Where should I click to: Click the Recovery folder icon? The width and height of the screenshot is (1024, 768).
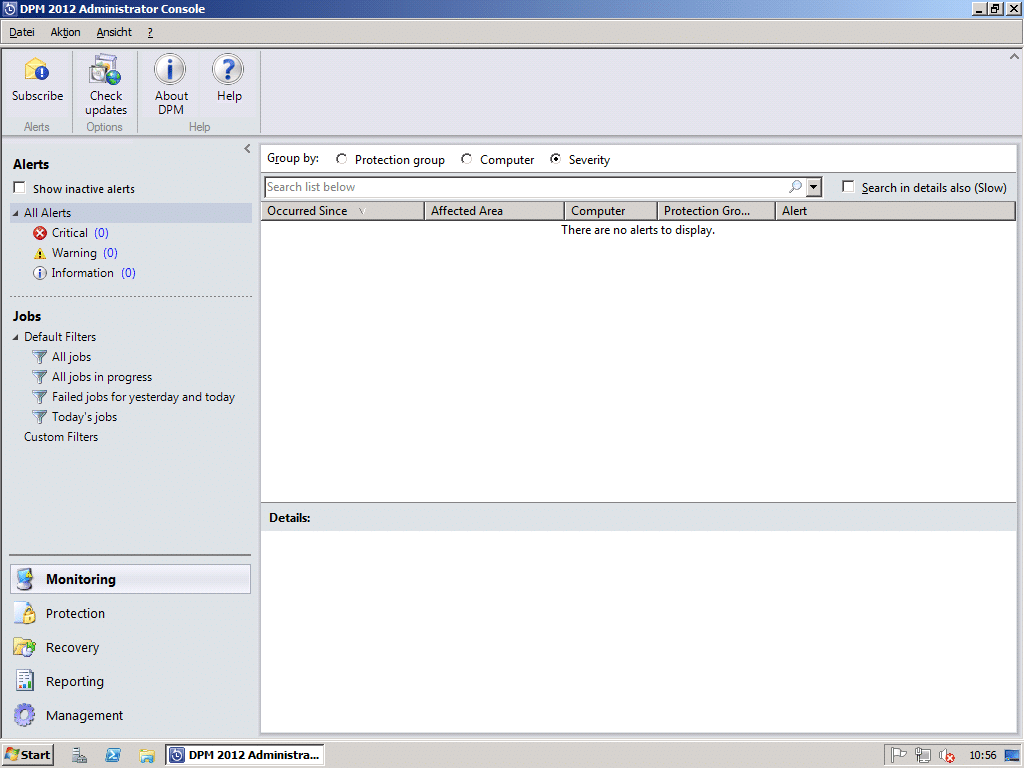(25, 647)
